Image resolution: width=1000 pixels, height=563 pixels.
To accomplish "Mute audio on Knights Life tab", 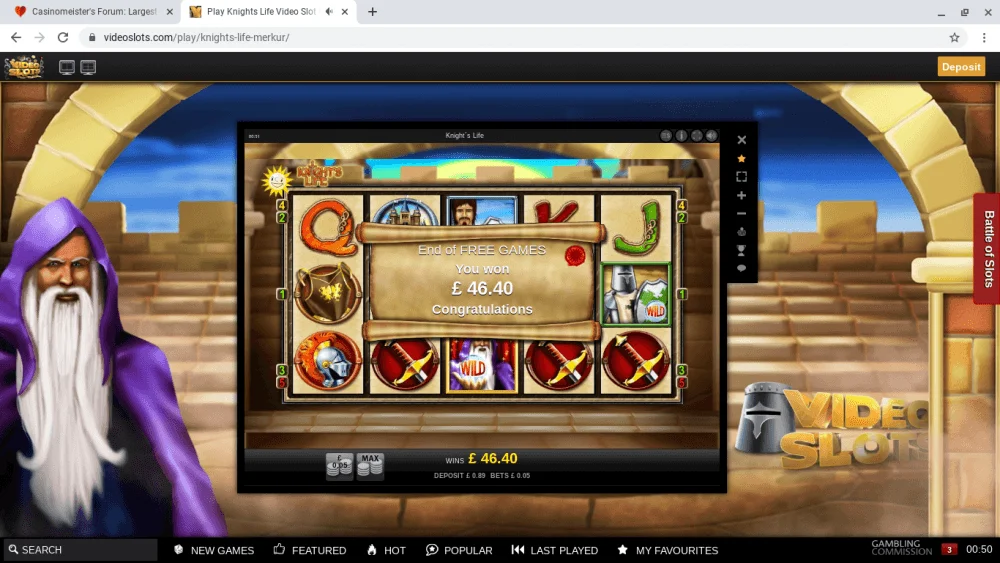I will [329, 11].
